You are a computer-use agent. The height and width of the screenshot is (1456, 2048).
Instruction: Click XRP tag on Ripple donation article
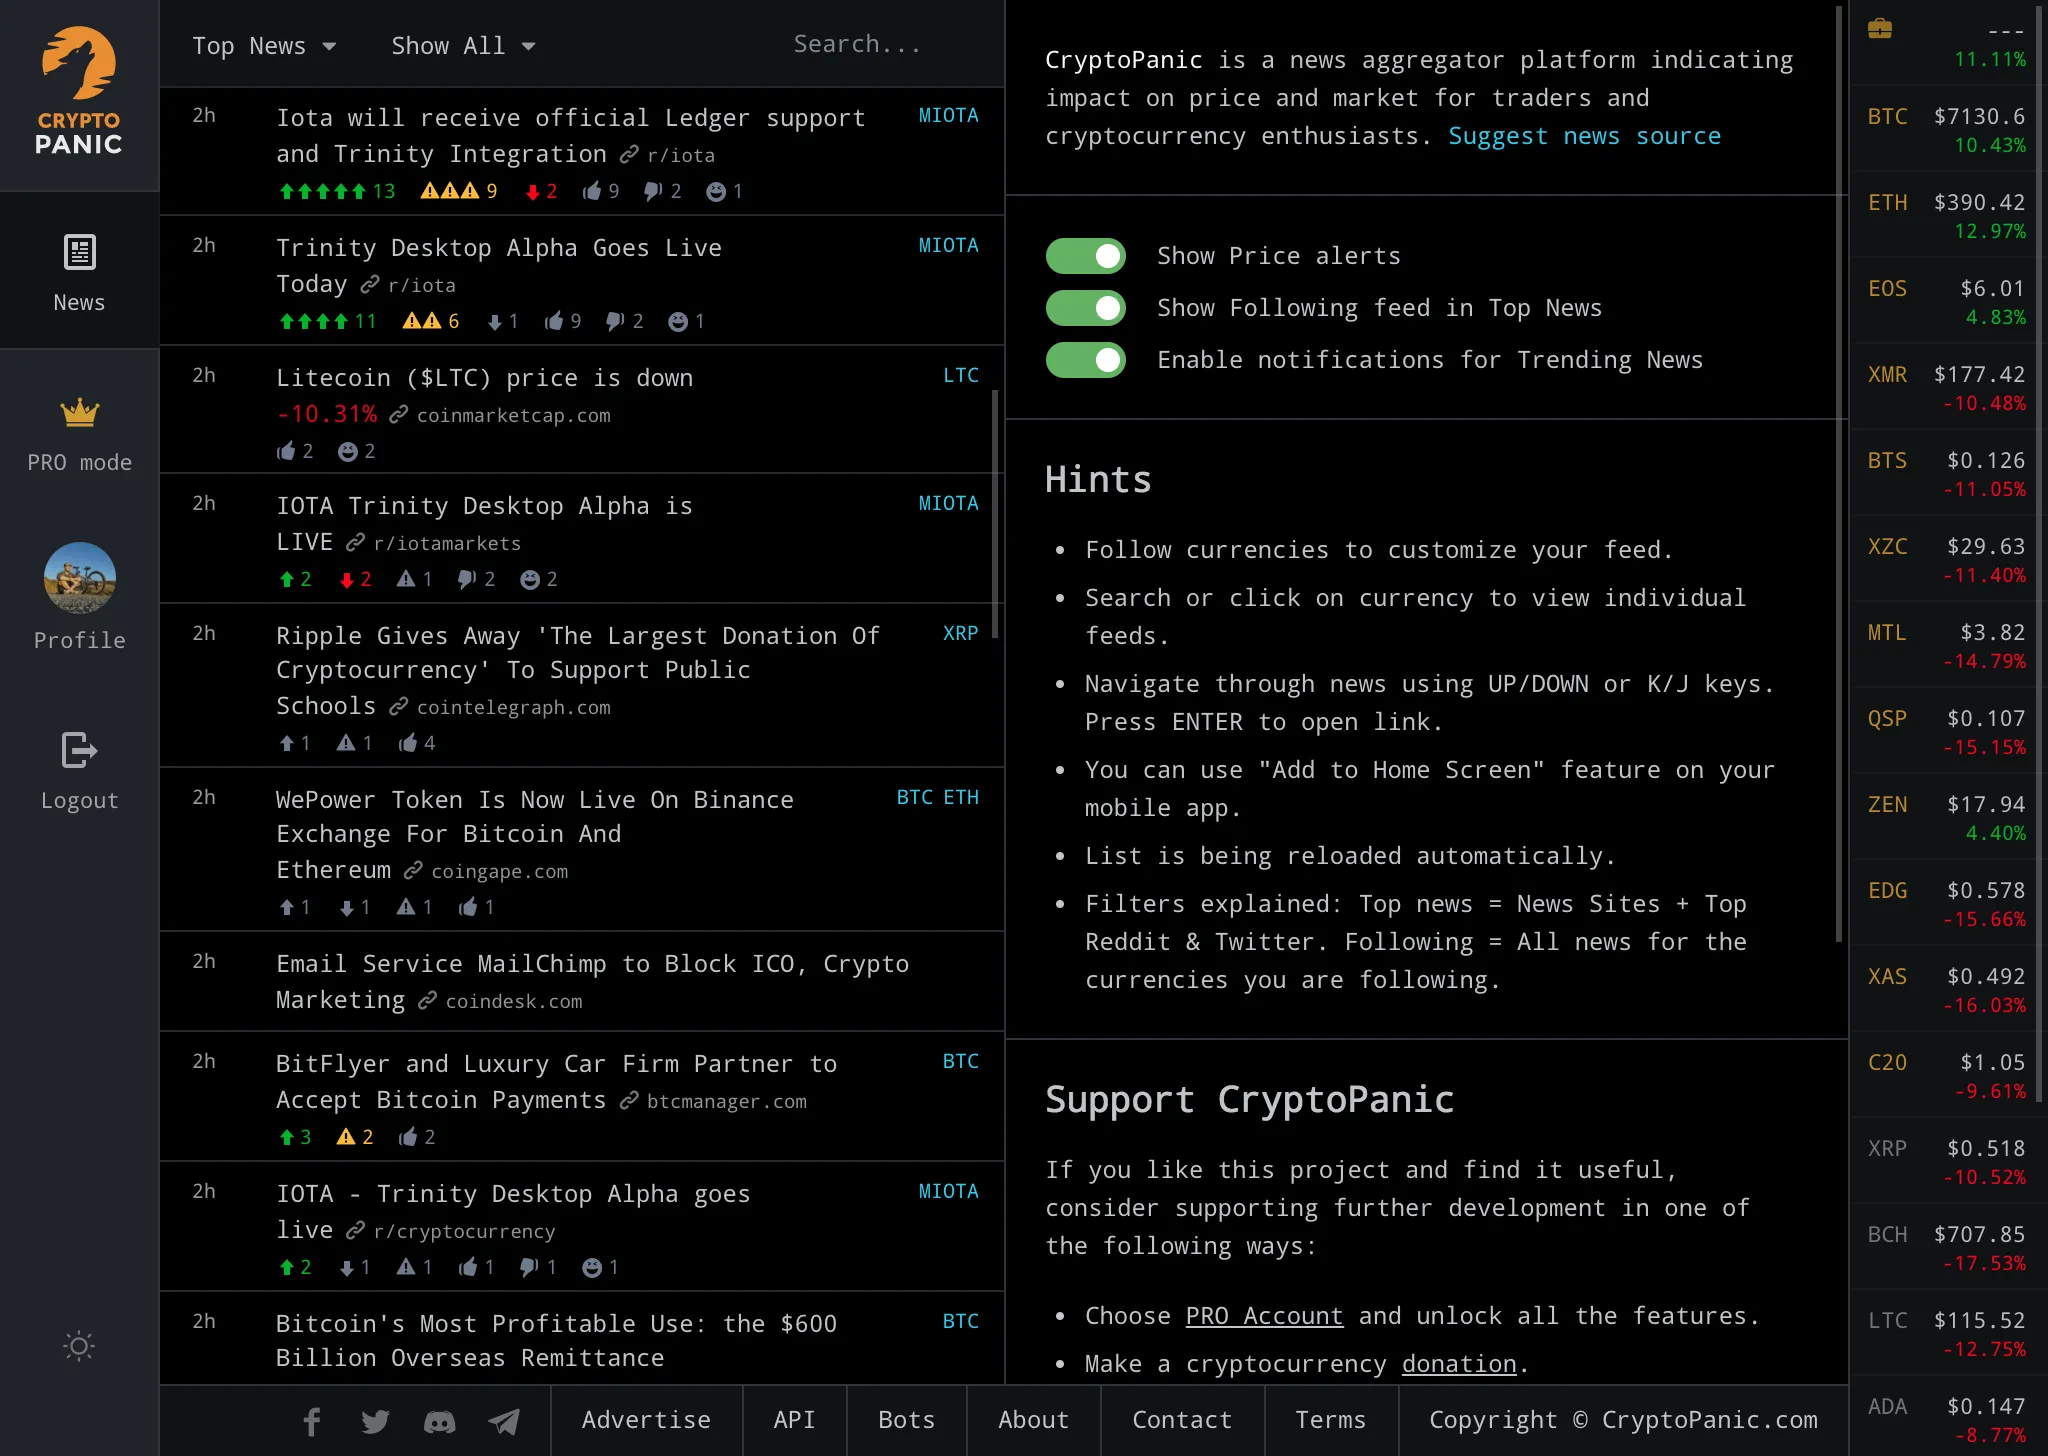pyautogui.click(x=960, y=633)
